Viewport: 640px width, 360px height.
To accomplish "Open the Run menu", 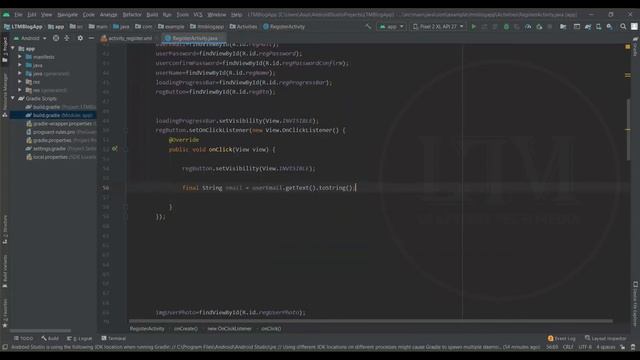I will pyautogui.click(x=167, y=15).
